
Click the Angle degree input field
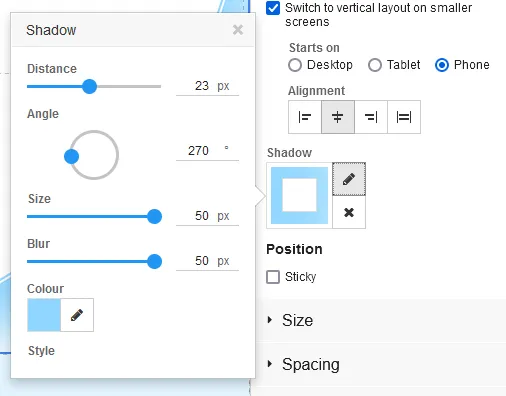tap(207, 151)
